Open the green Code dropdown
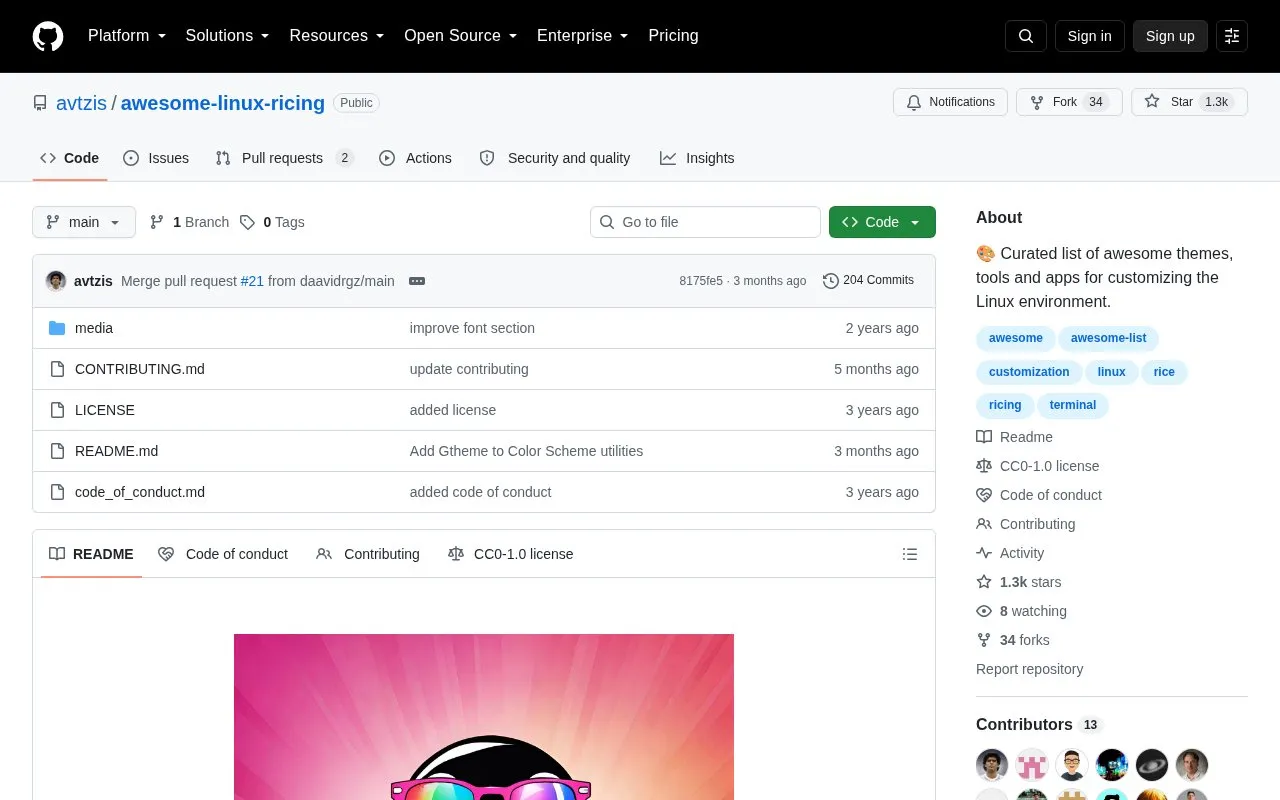The width and height of the screenshot is (1280, 800). 882,222
